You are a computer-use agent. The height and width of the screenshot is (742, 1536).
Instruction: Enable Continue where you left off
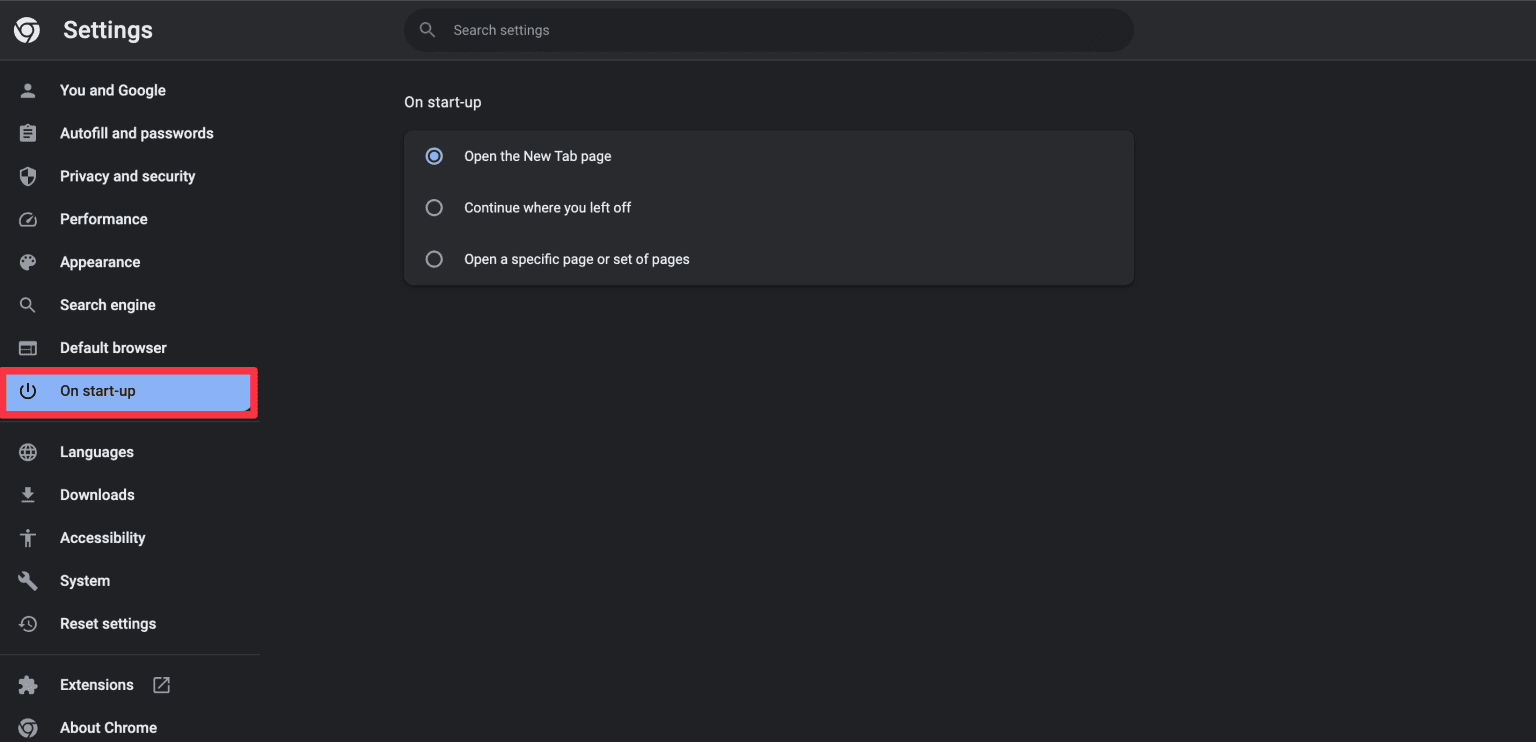click(x=434, y=207)
